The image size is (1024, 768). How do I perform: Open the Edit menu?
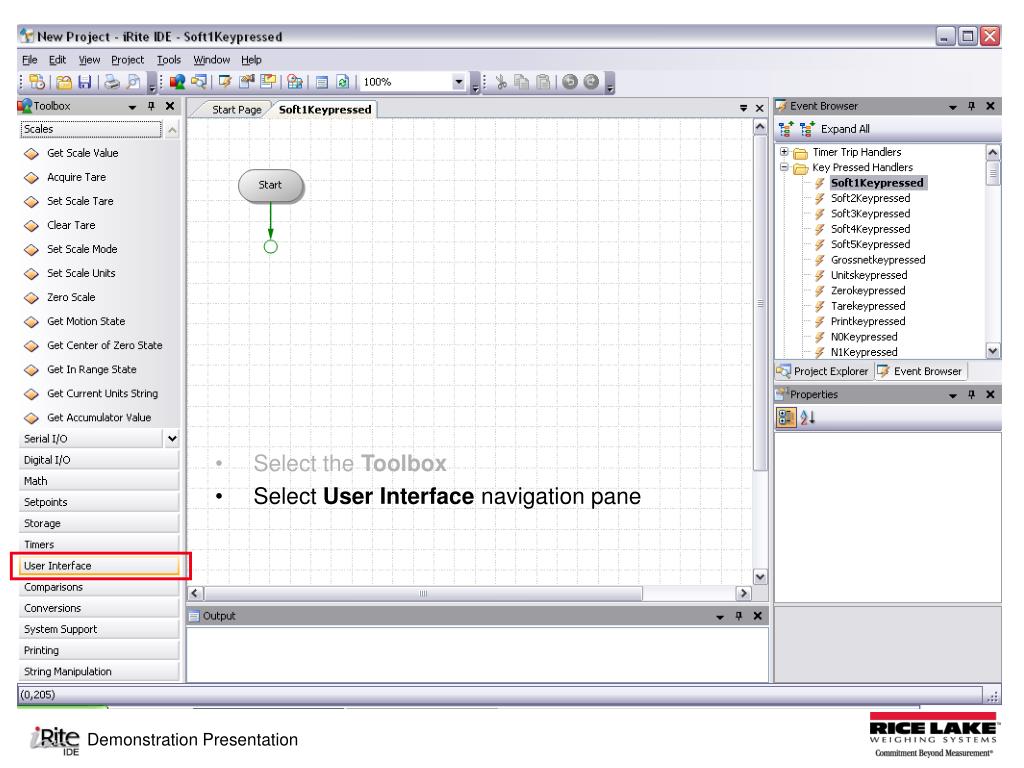[x=57, y=60]
